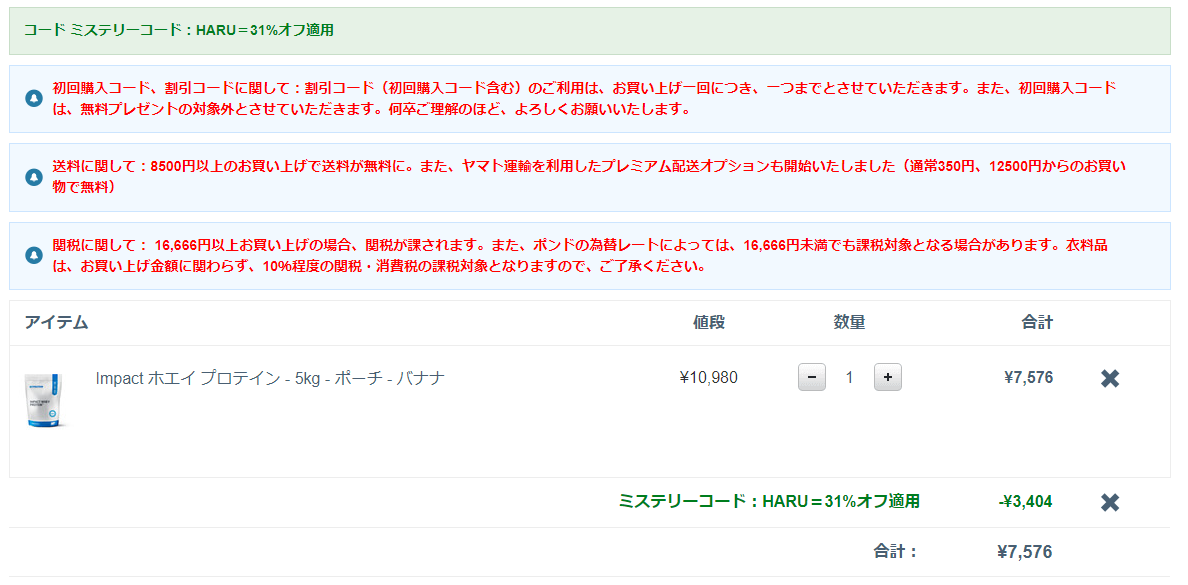Click the アイテム column header
Image resolution: width=1188 pixels, height=585 pixels.
click(56, 322)
